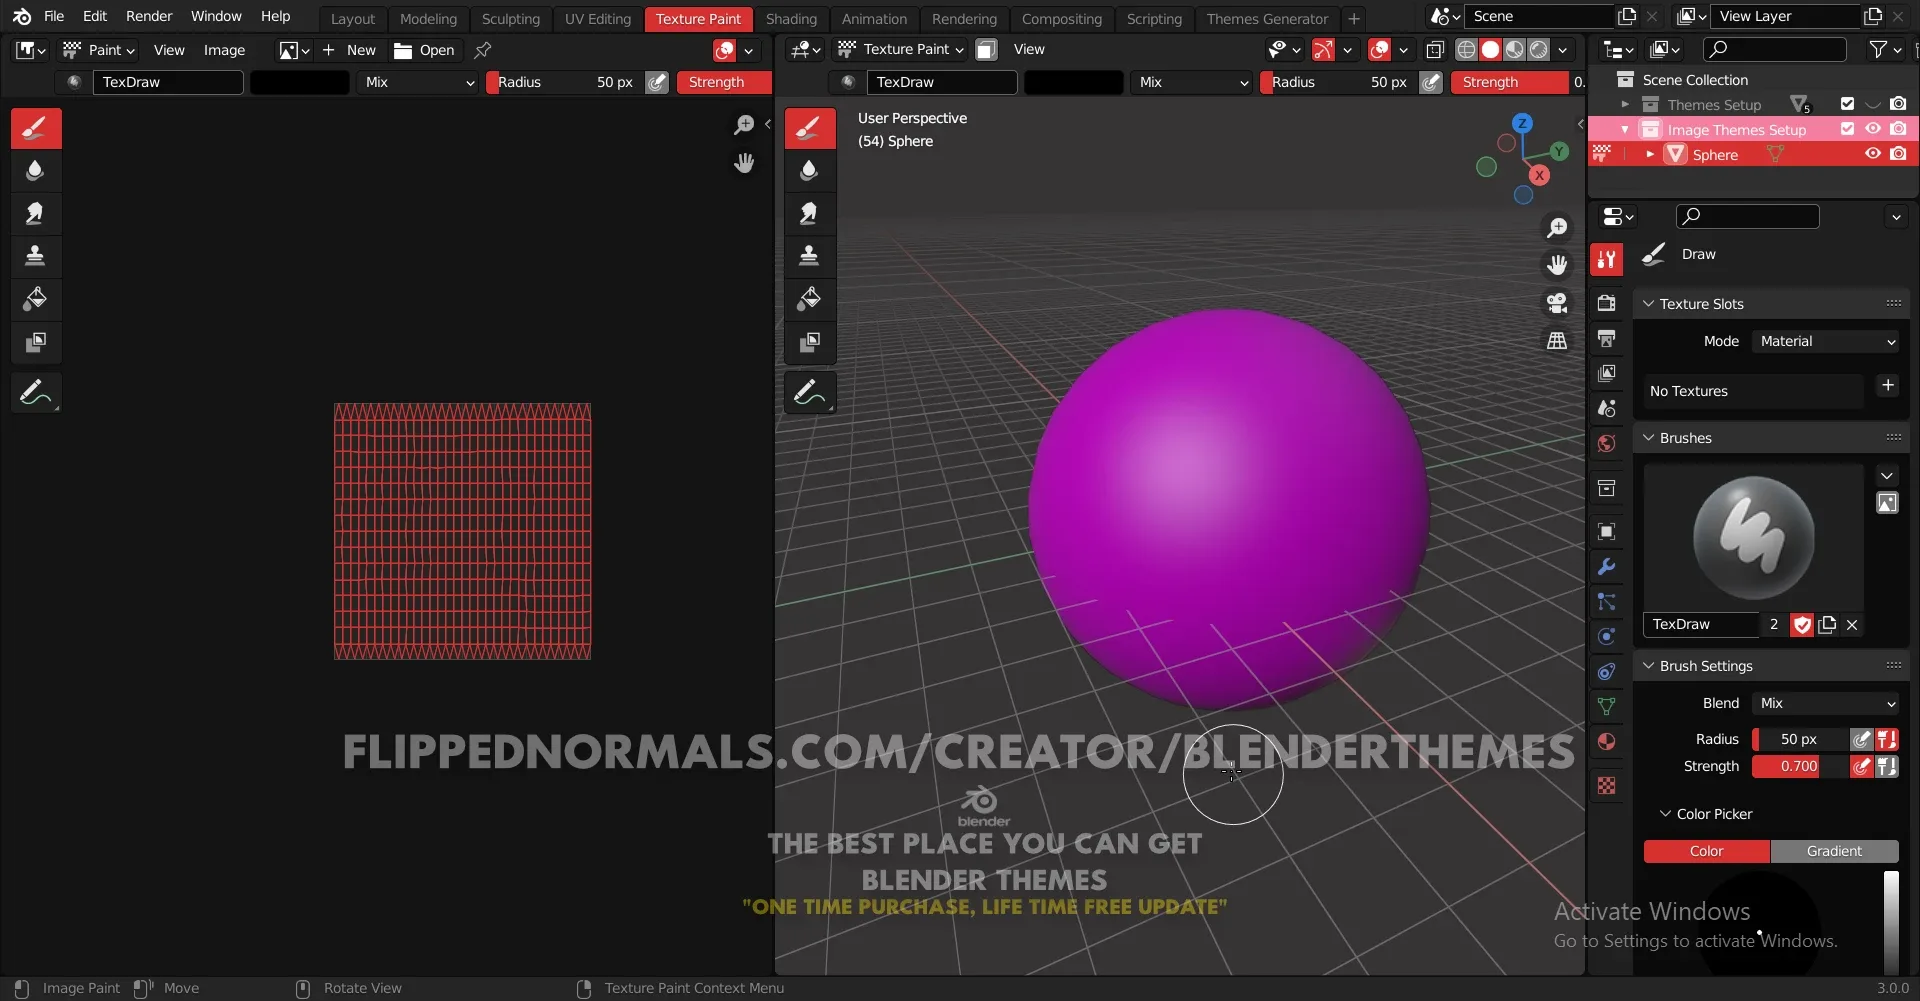Select the Gradient button in Color Picker
This screenshot has width=1920, height=1001.
pyautogui.click(x=1834, y=851)
